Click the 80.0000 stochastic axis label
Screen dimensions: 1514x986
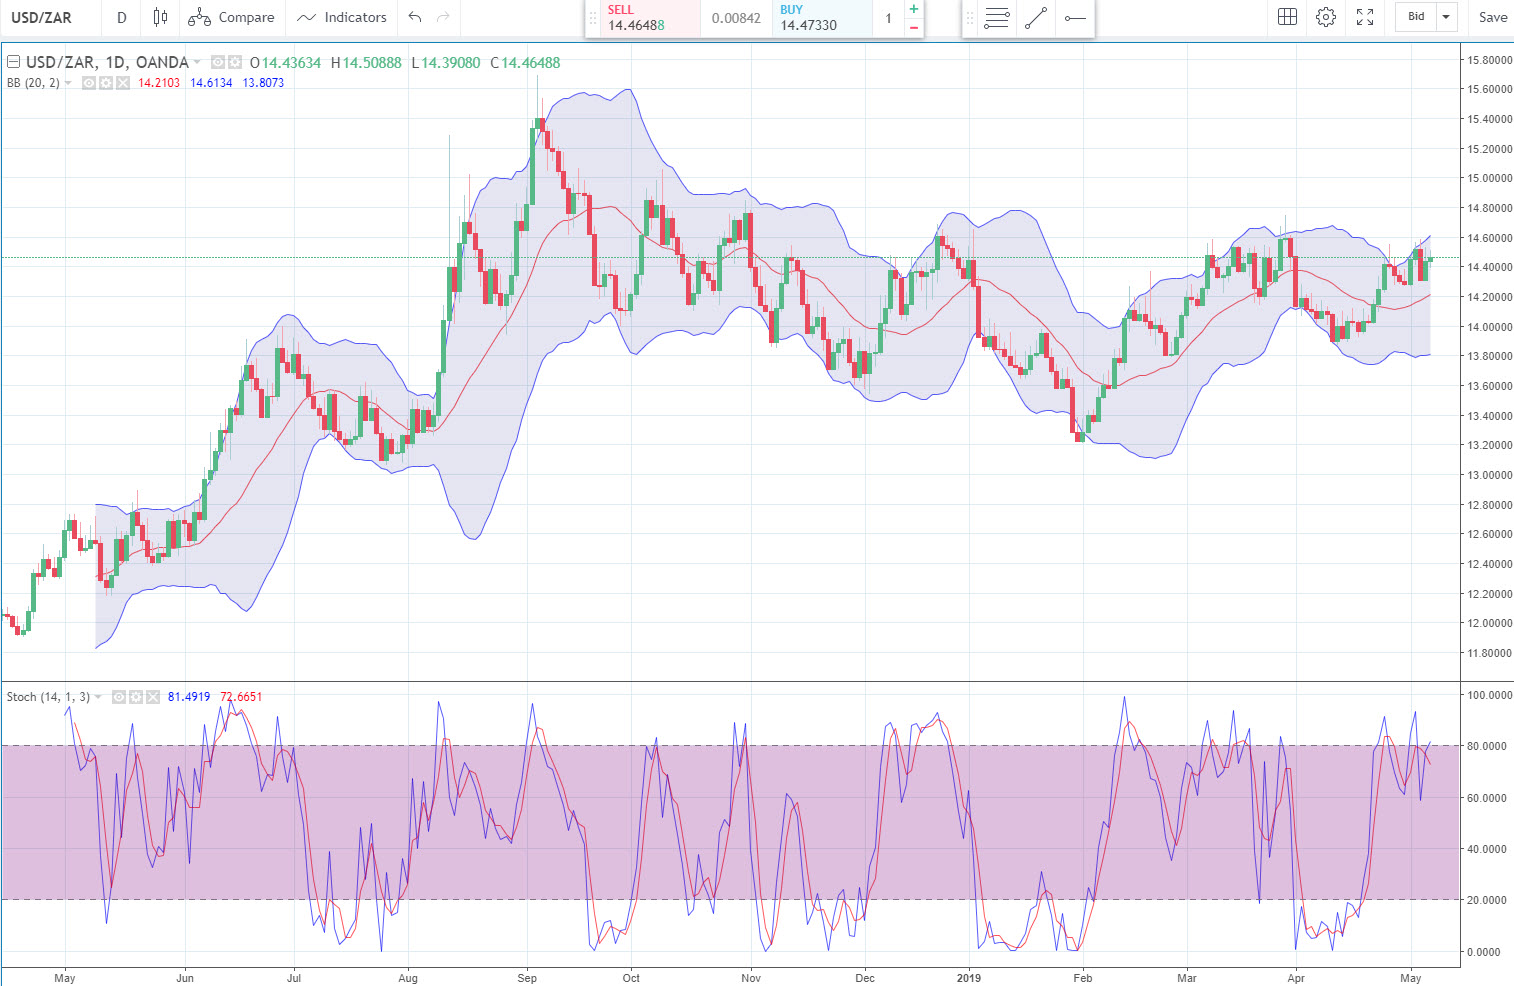1487,746
